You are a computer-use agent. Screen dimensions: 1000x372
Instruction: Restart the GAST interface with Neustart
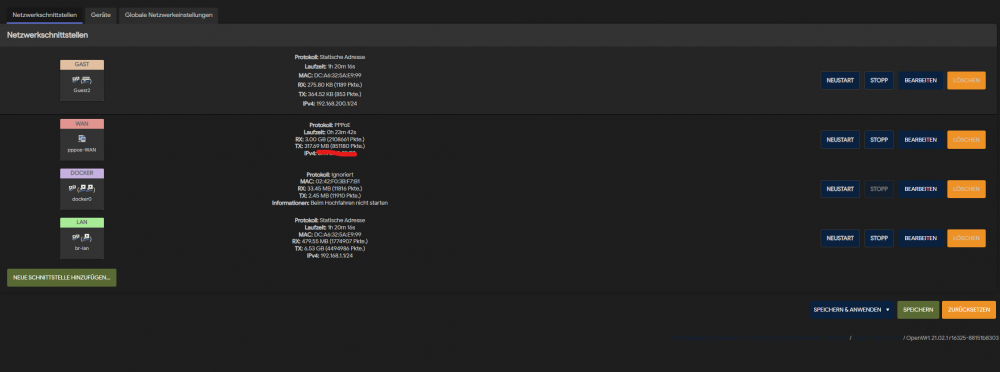840,80
